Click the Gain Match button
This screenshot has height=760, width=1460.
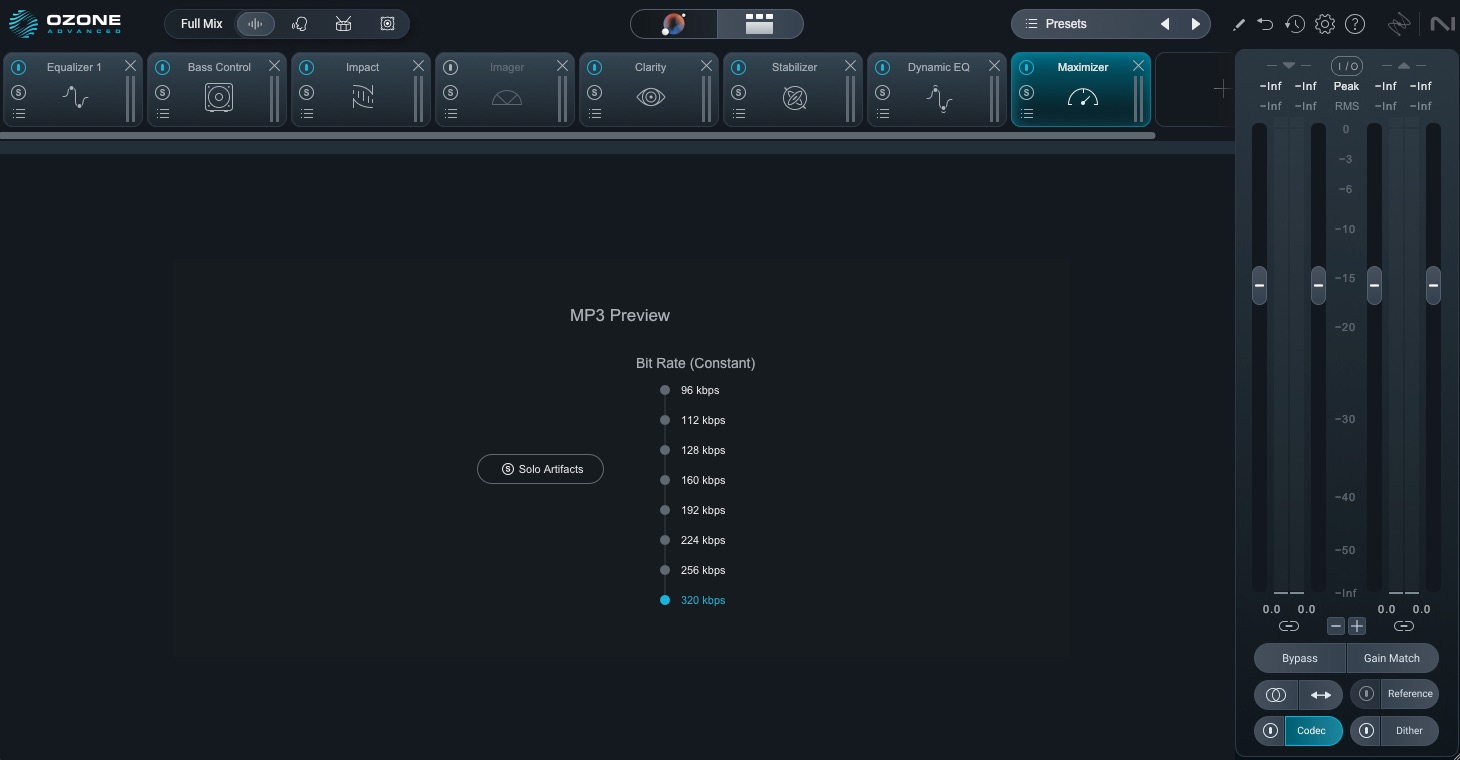[x=1391, y=658]
